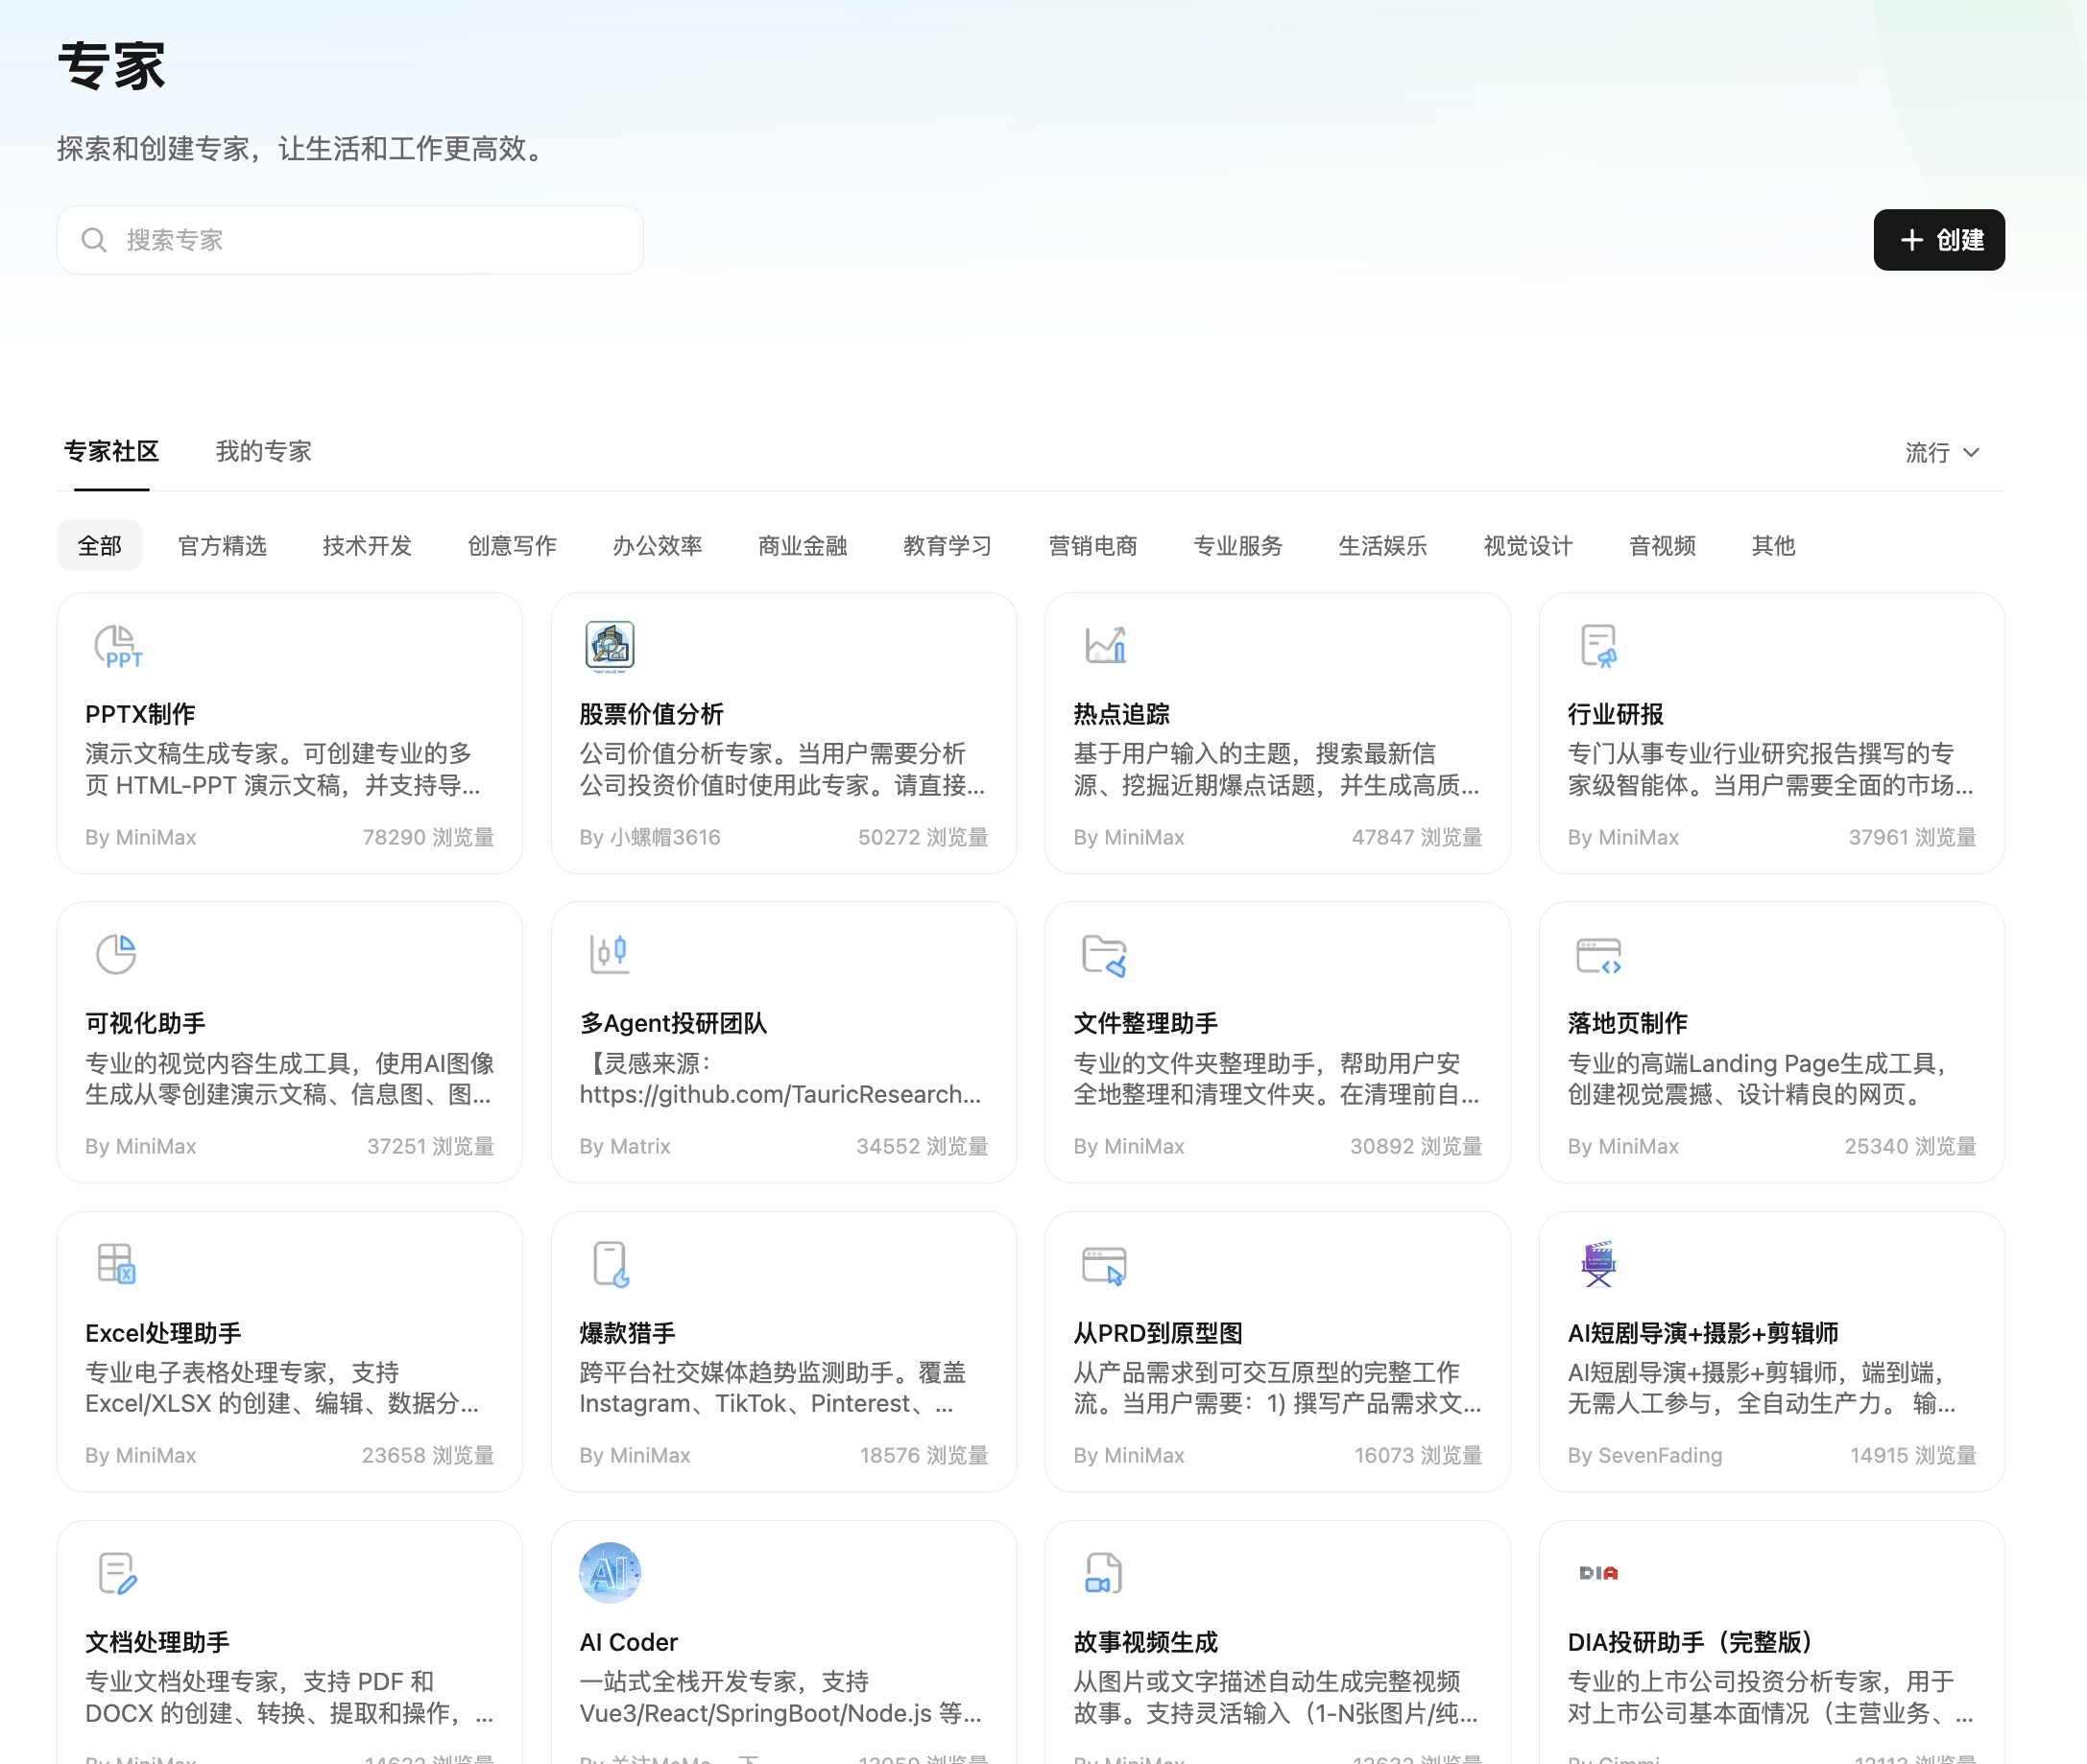Click the 可视化助手 pie chart icon
The width and height of the screenshot is (2087, 1764).
[x=116, y=953]
